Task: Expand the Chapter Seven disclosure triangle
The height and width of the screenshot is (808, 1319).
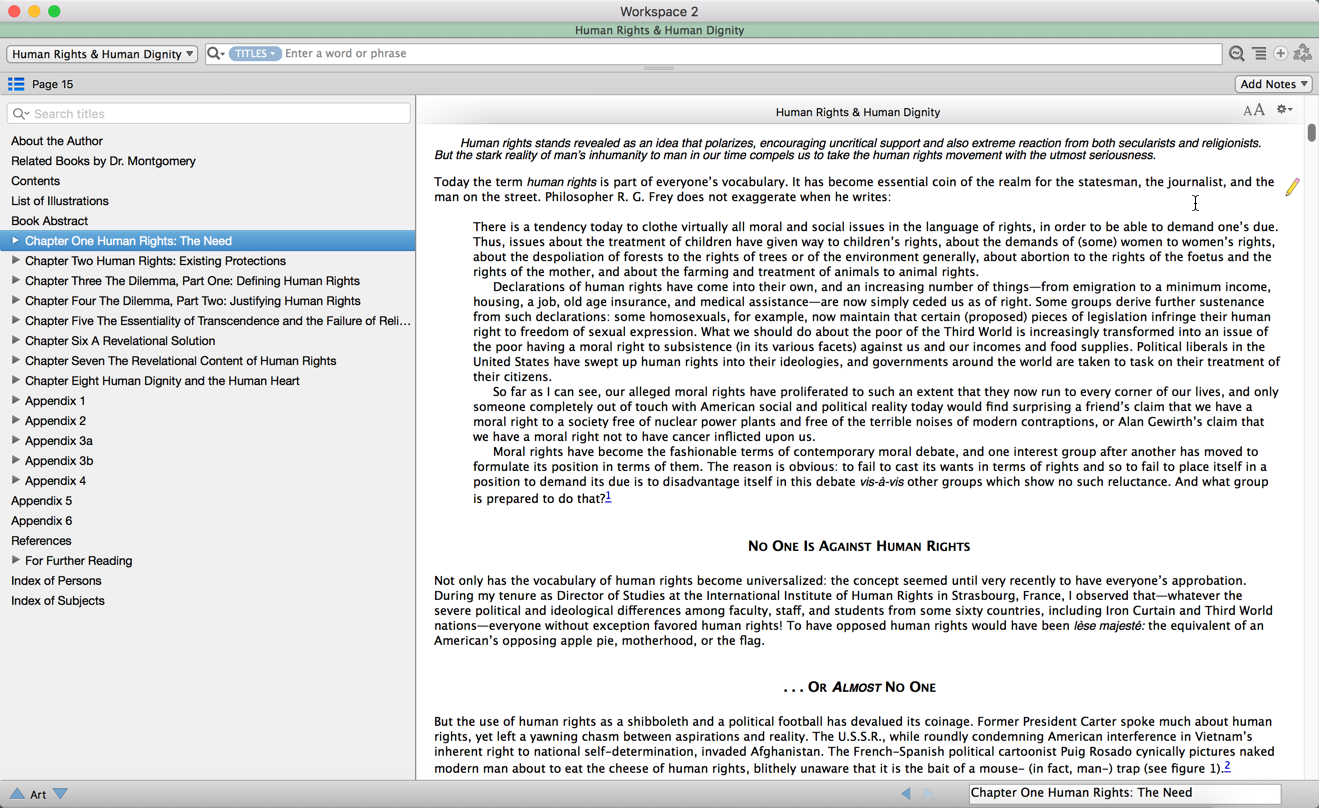Action: coord(15,361)
